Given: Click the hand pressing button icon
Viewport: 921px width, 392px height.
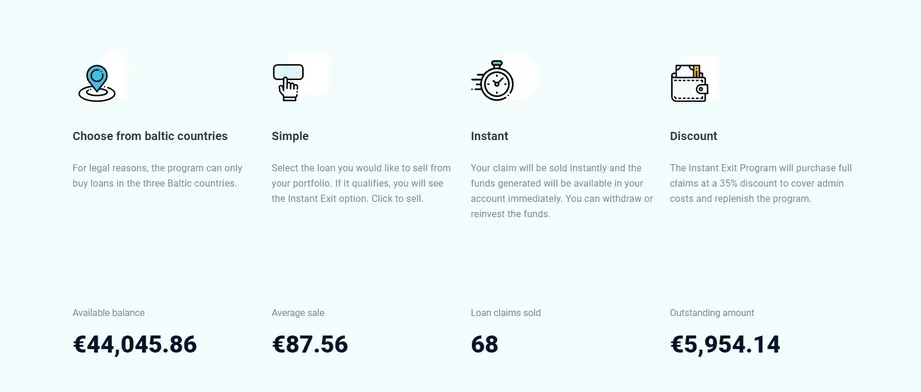Looking at the screenshot, I should 288,82.
